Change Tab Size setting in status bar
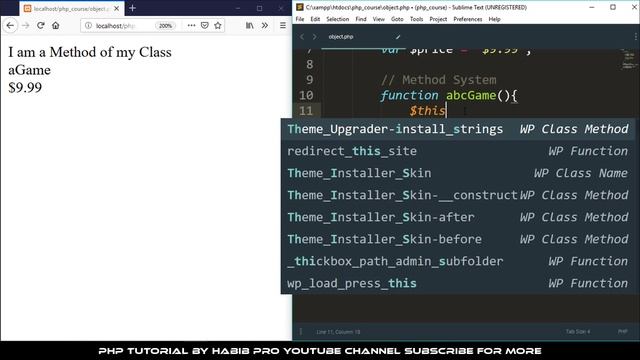640x360 pixels. 578,331
